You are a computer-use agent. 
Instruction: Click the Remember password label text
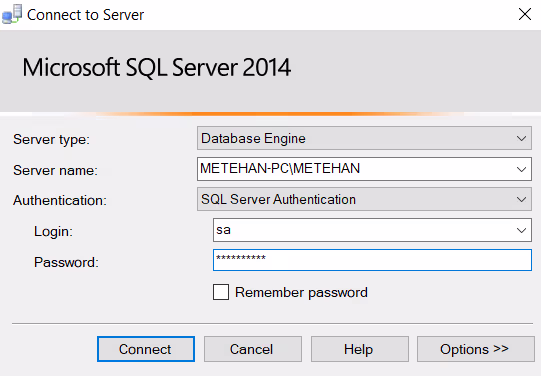[301, 293]
